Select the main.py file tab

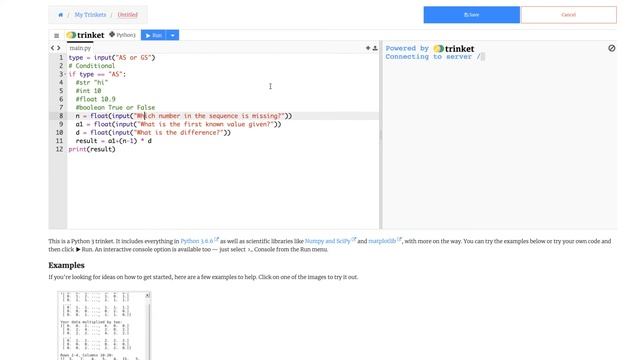(x=80, y=48)
